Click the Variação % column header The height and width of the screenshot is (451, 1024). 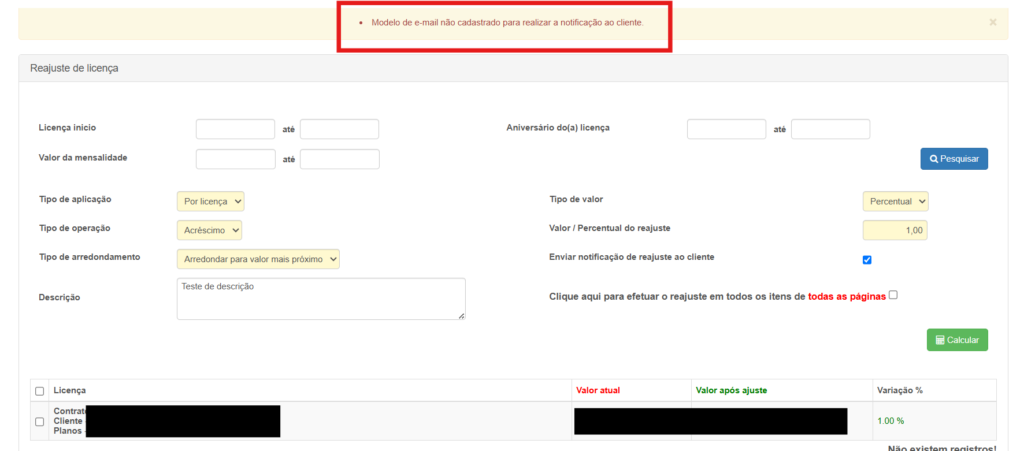tap(899, 390)
